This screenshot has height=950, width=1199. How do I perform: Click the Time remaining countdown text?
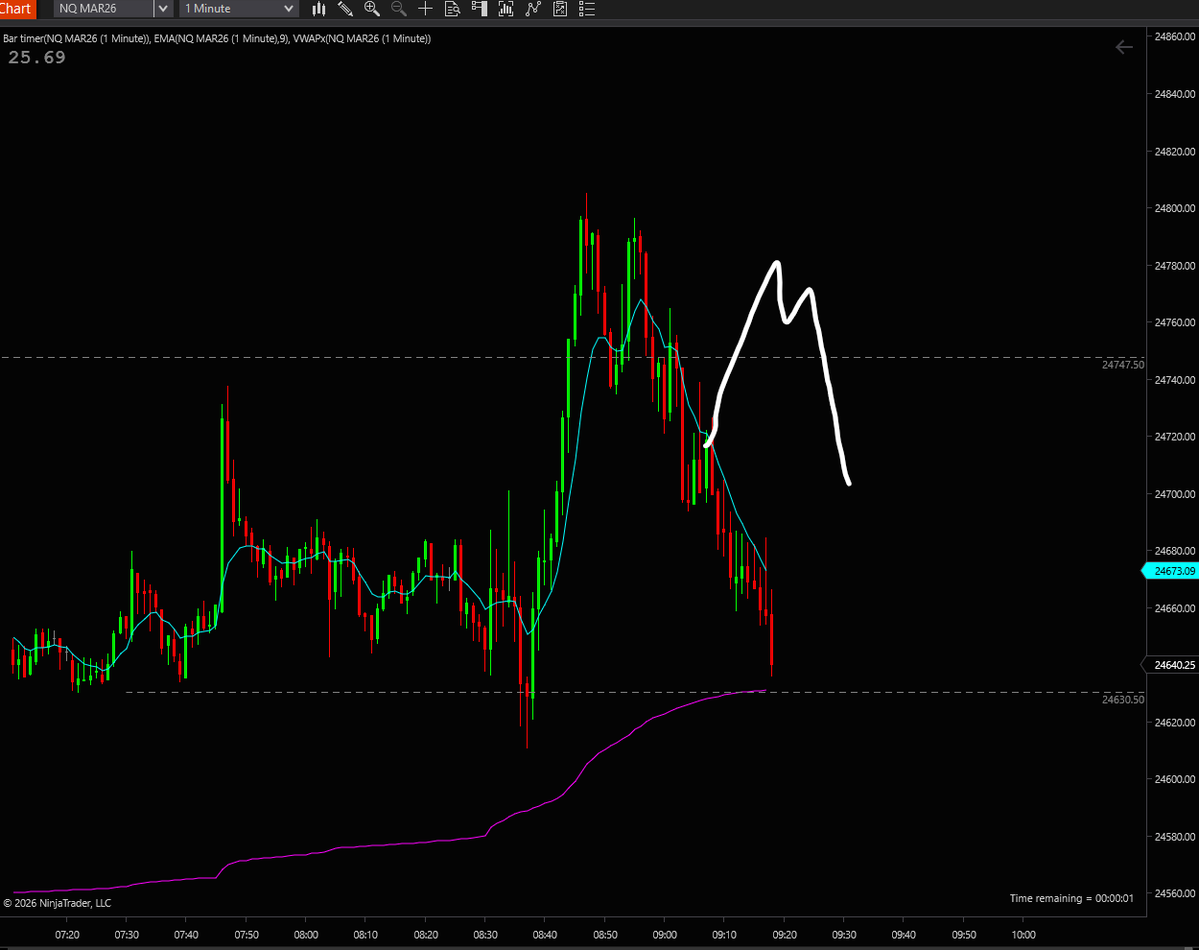coord(1071,898)
